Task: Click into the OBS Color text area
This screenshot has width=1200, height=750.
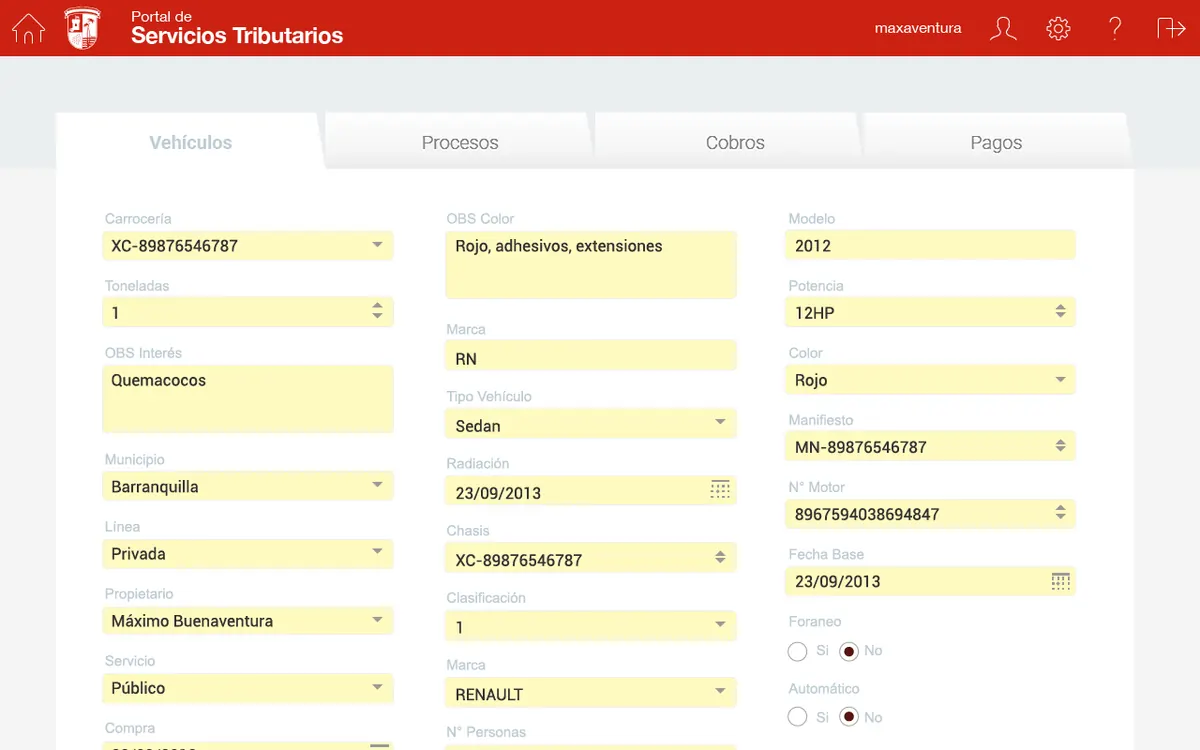Action: (590, 265)
